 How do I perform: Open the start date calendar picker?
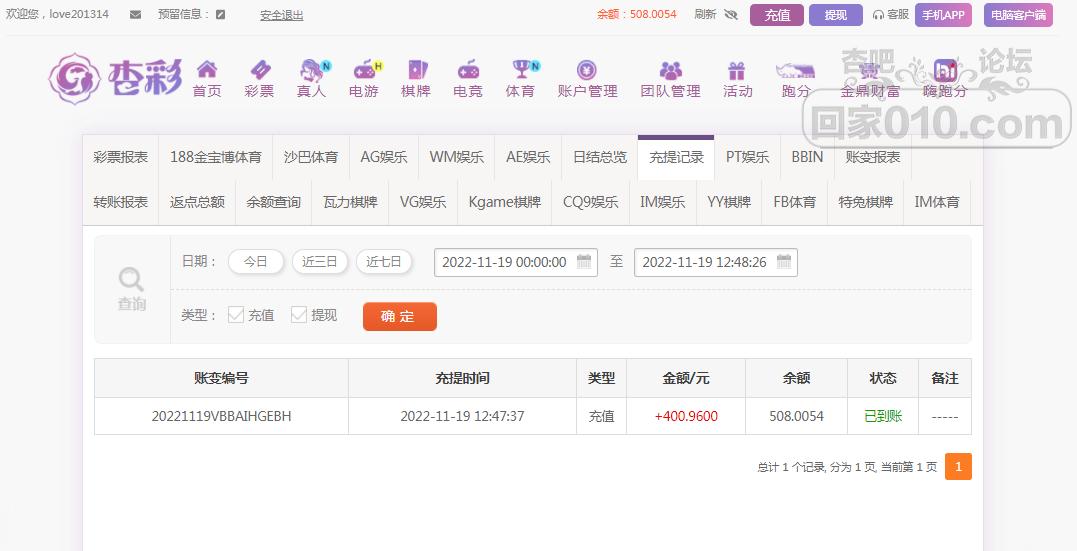[584, 262]
